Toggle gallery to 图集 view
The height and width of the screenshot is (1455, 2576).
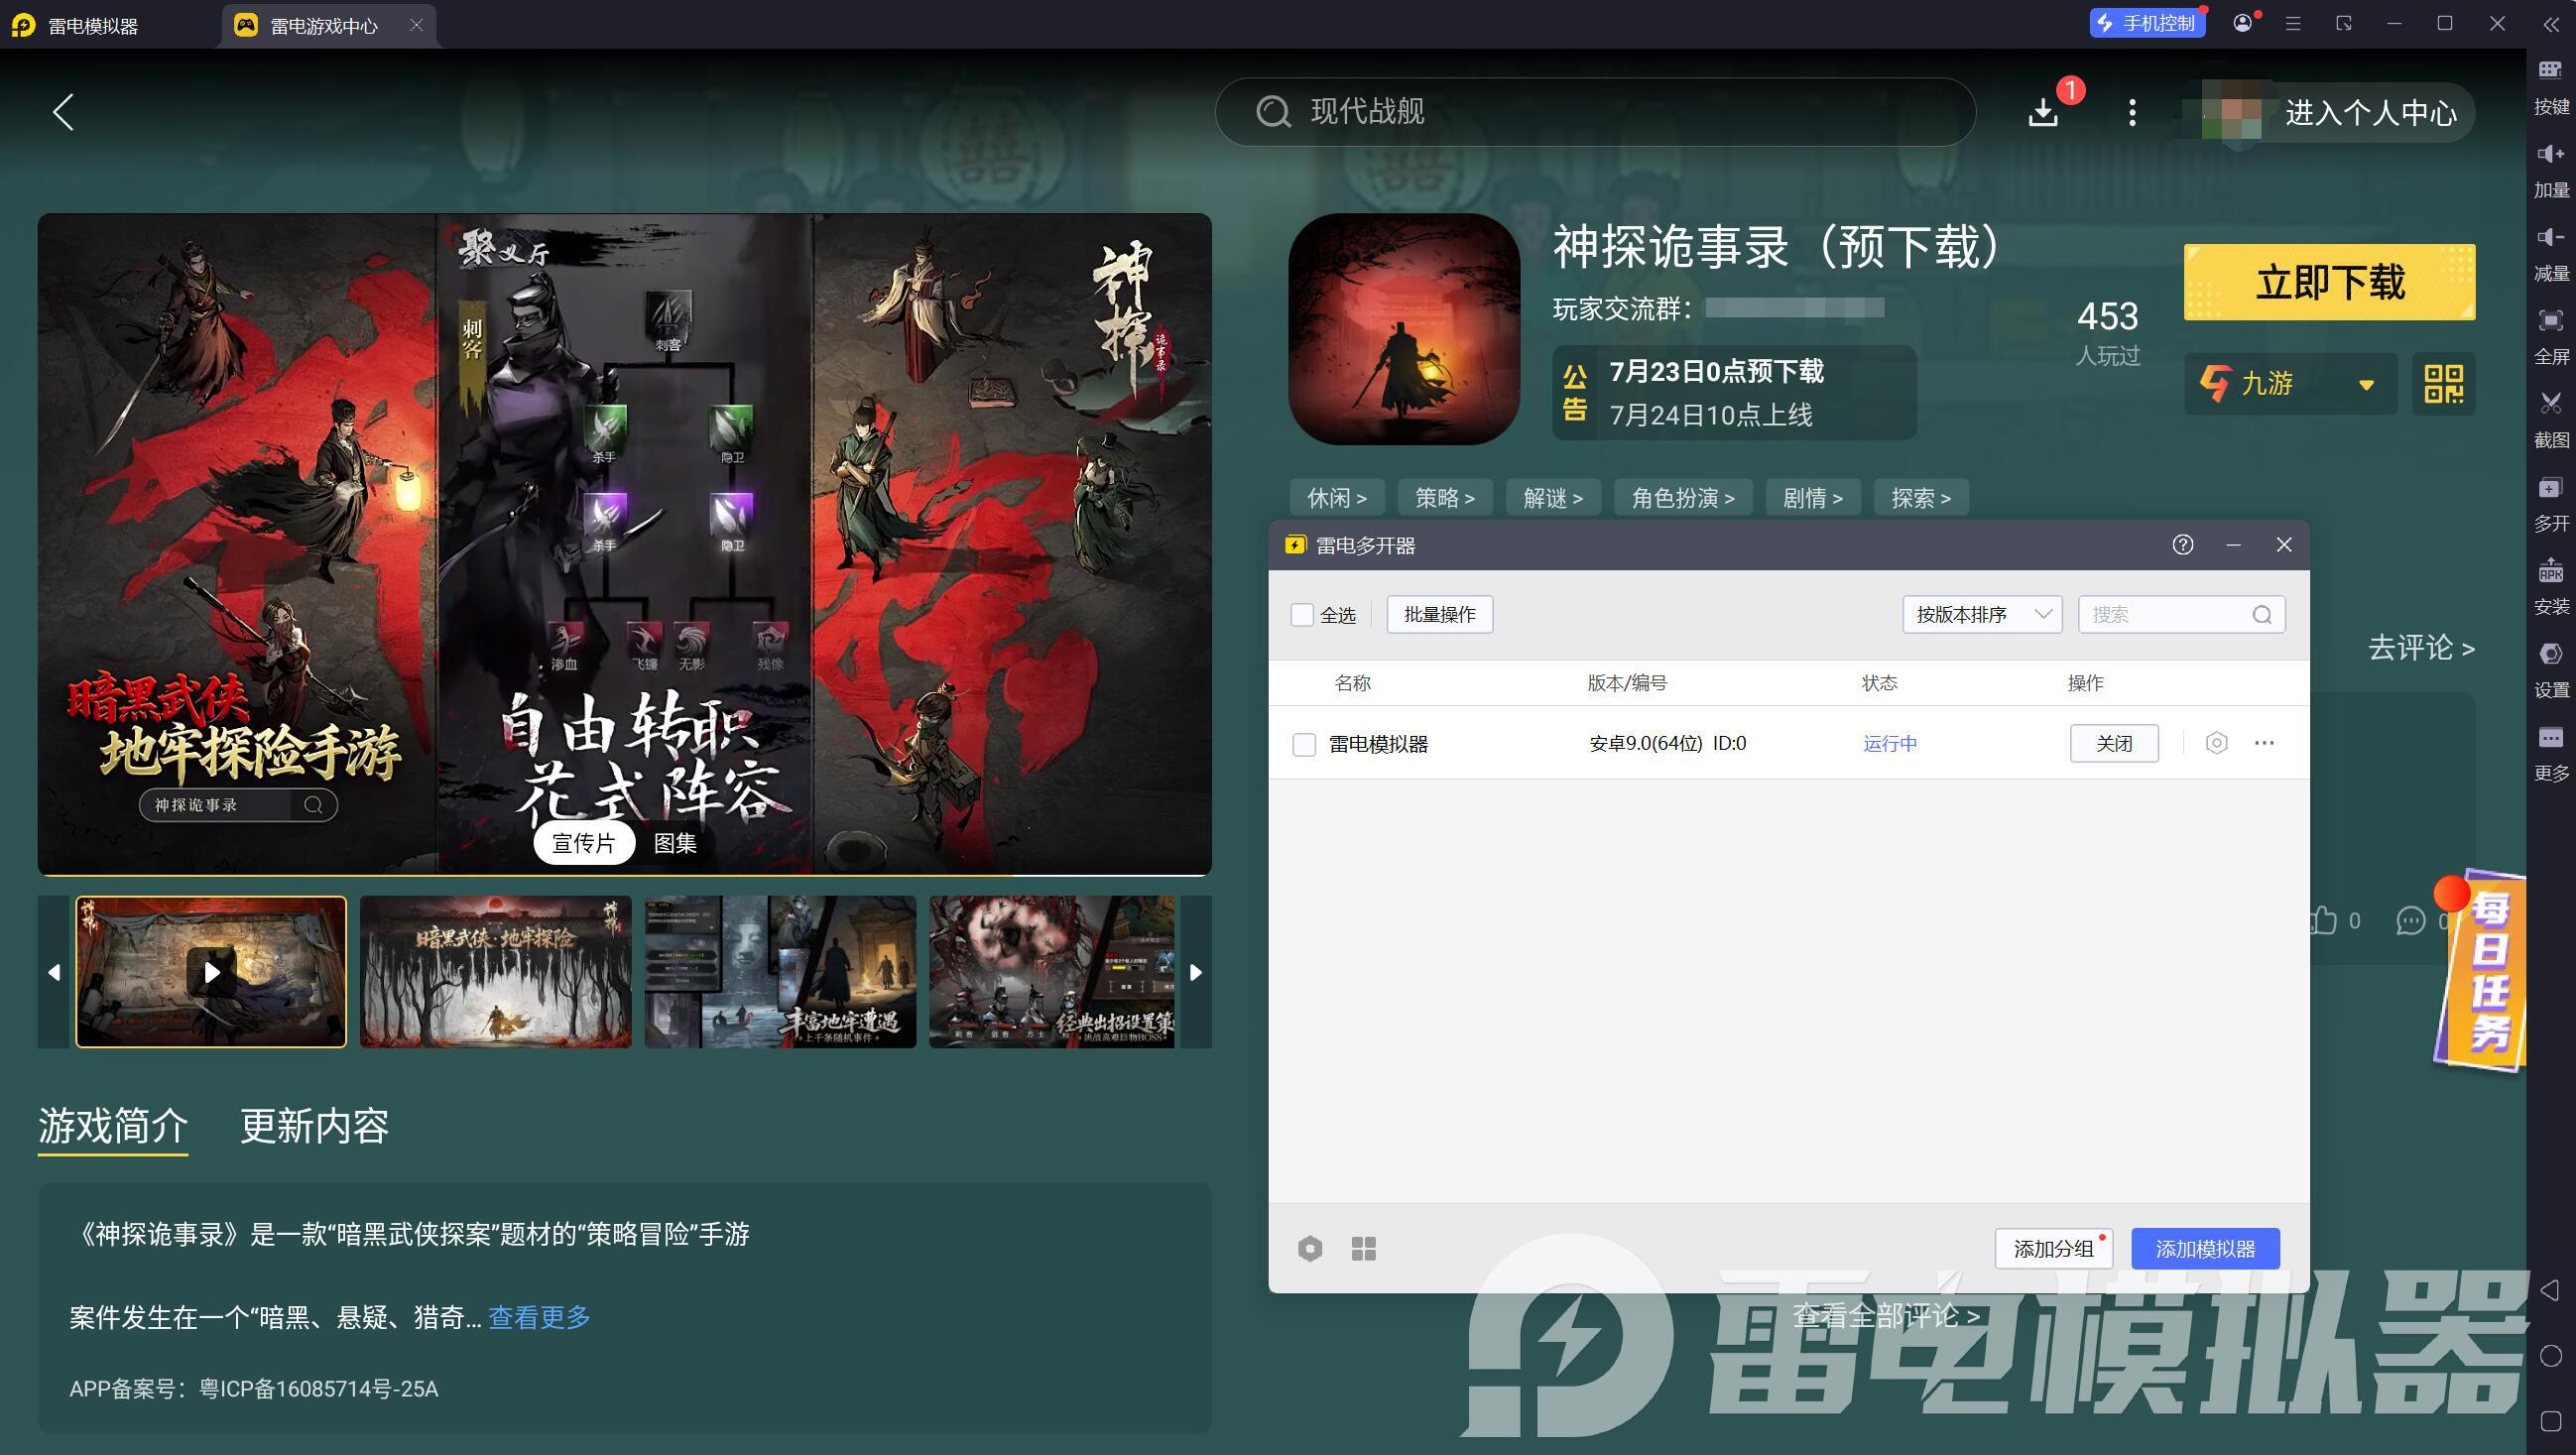[675, 843]
